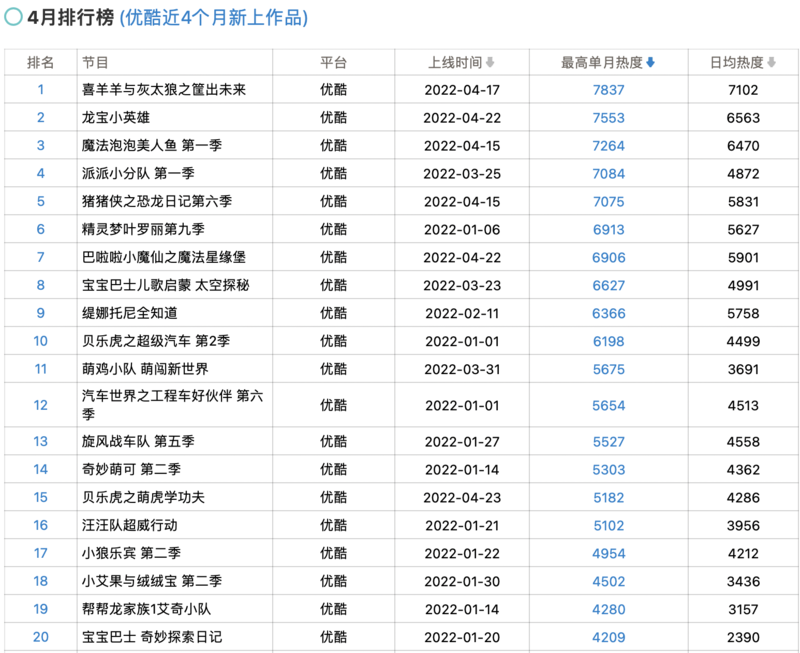800x653 pixels.
Task: Open heat value 7553 link
Action: [x=608, y=118]
